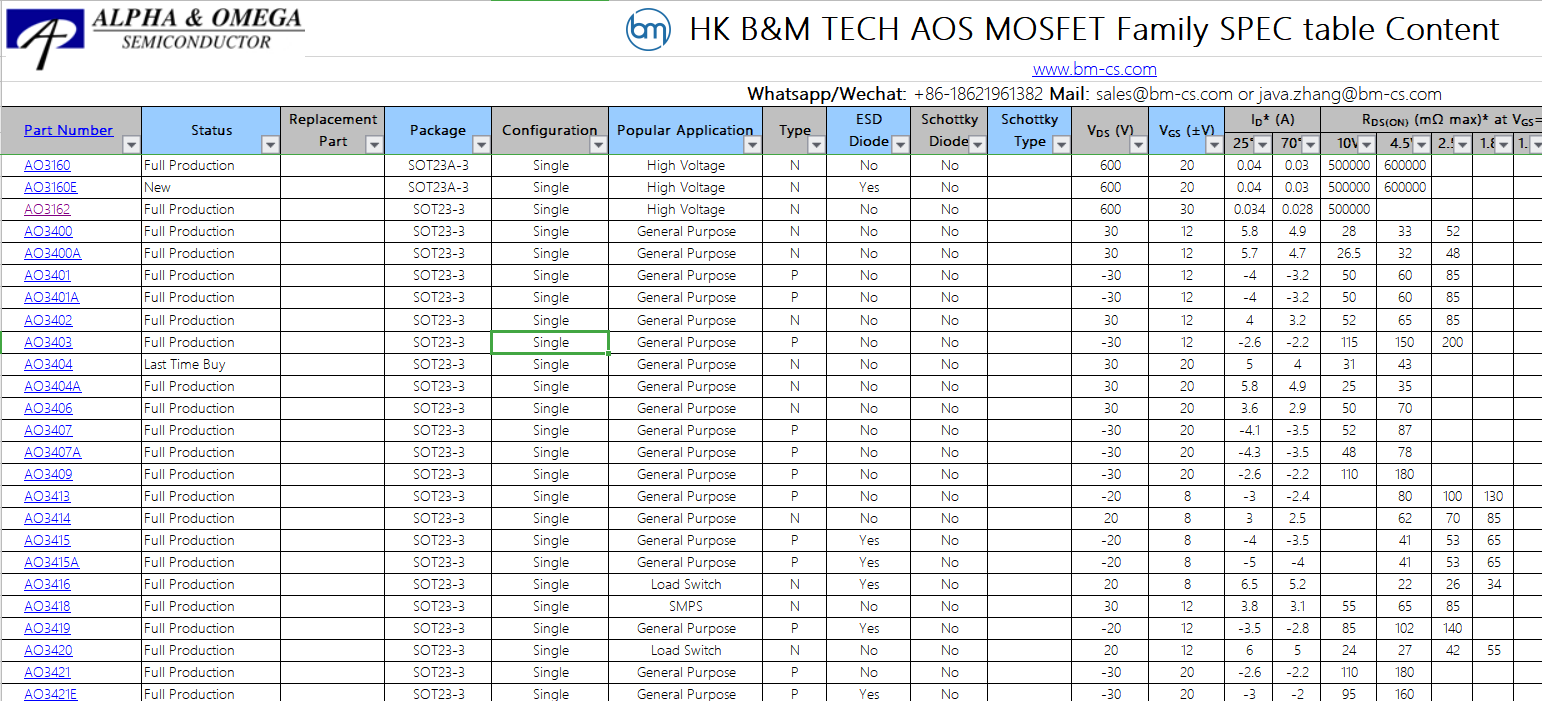The image size is (1542, 701).
Task: Open the AO3415A part link
Action: tap(51, 562)
